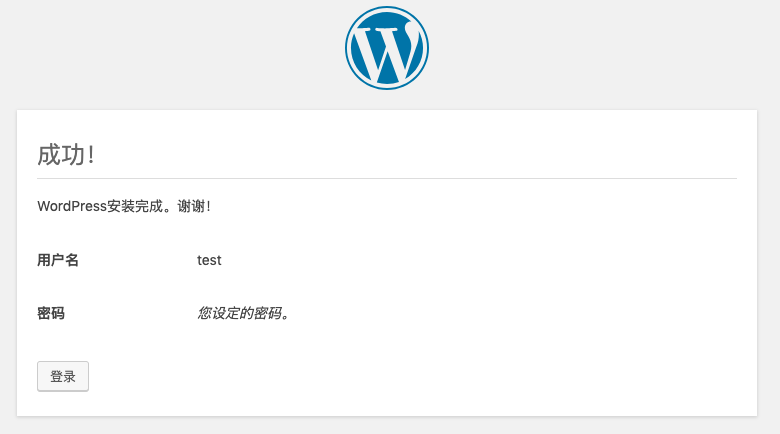
Task: Click the 用 character in the username label
Action: pyautogui.click(x=44, y=260)
